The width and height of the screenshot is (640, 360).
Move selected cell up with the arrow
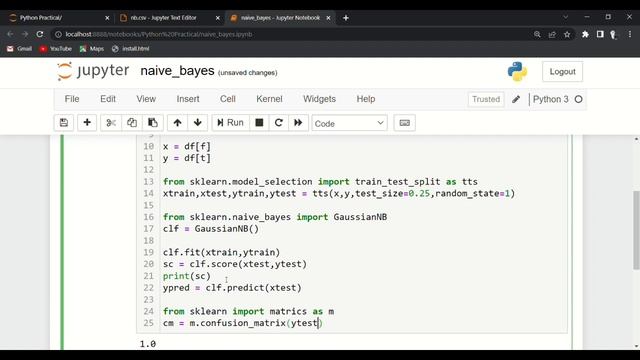click(177, 123)
